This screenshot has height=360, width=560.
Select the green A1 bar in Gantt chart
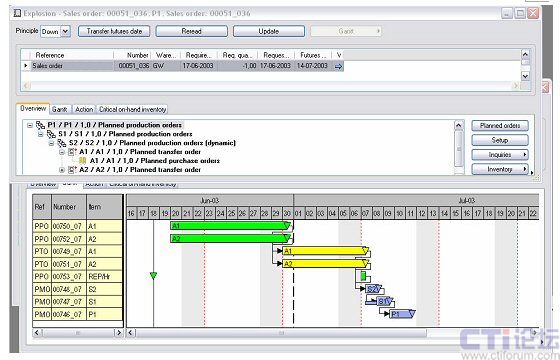pyautogui.click(x=231, y=225)
